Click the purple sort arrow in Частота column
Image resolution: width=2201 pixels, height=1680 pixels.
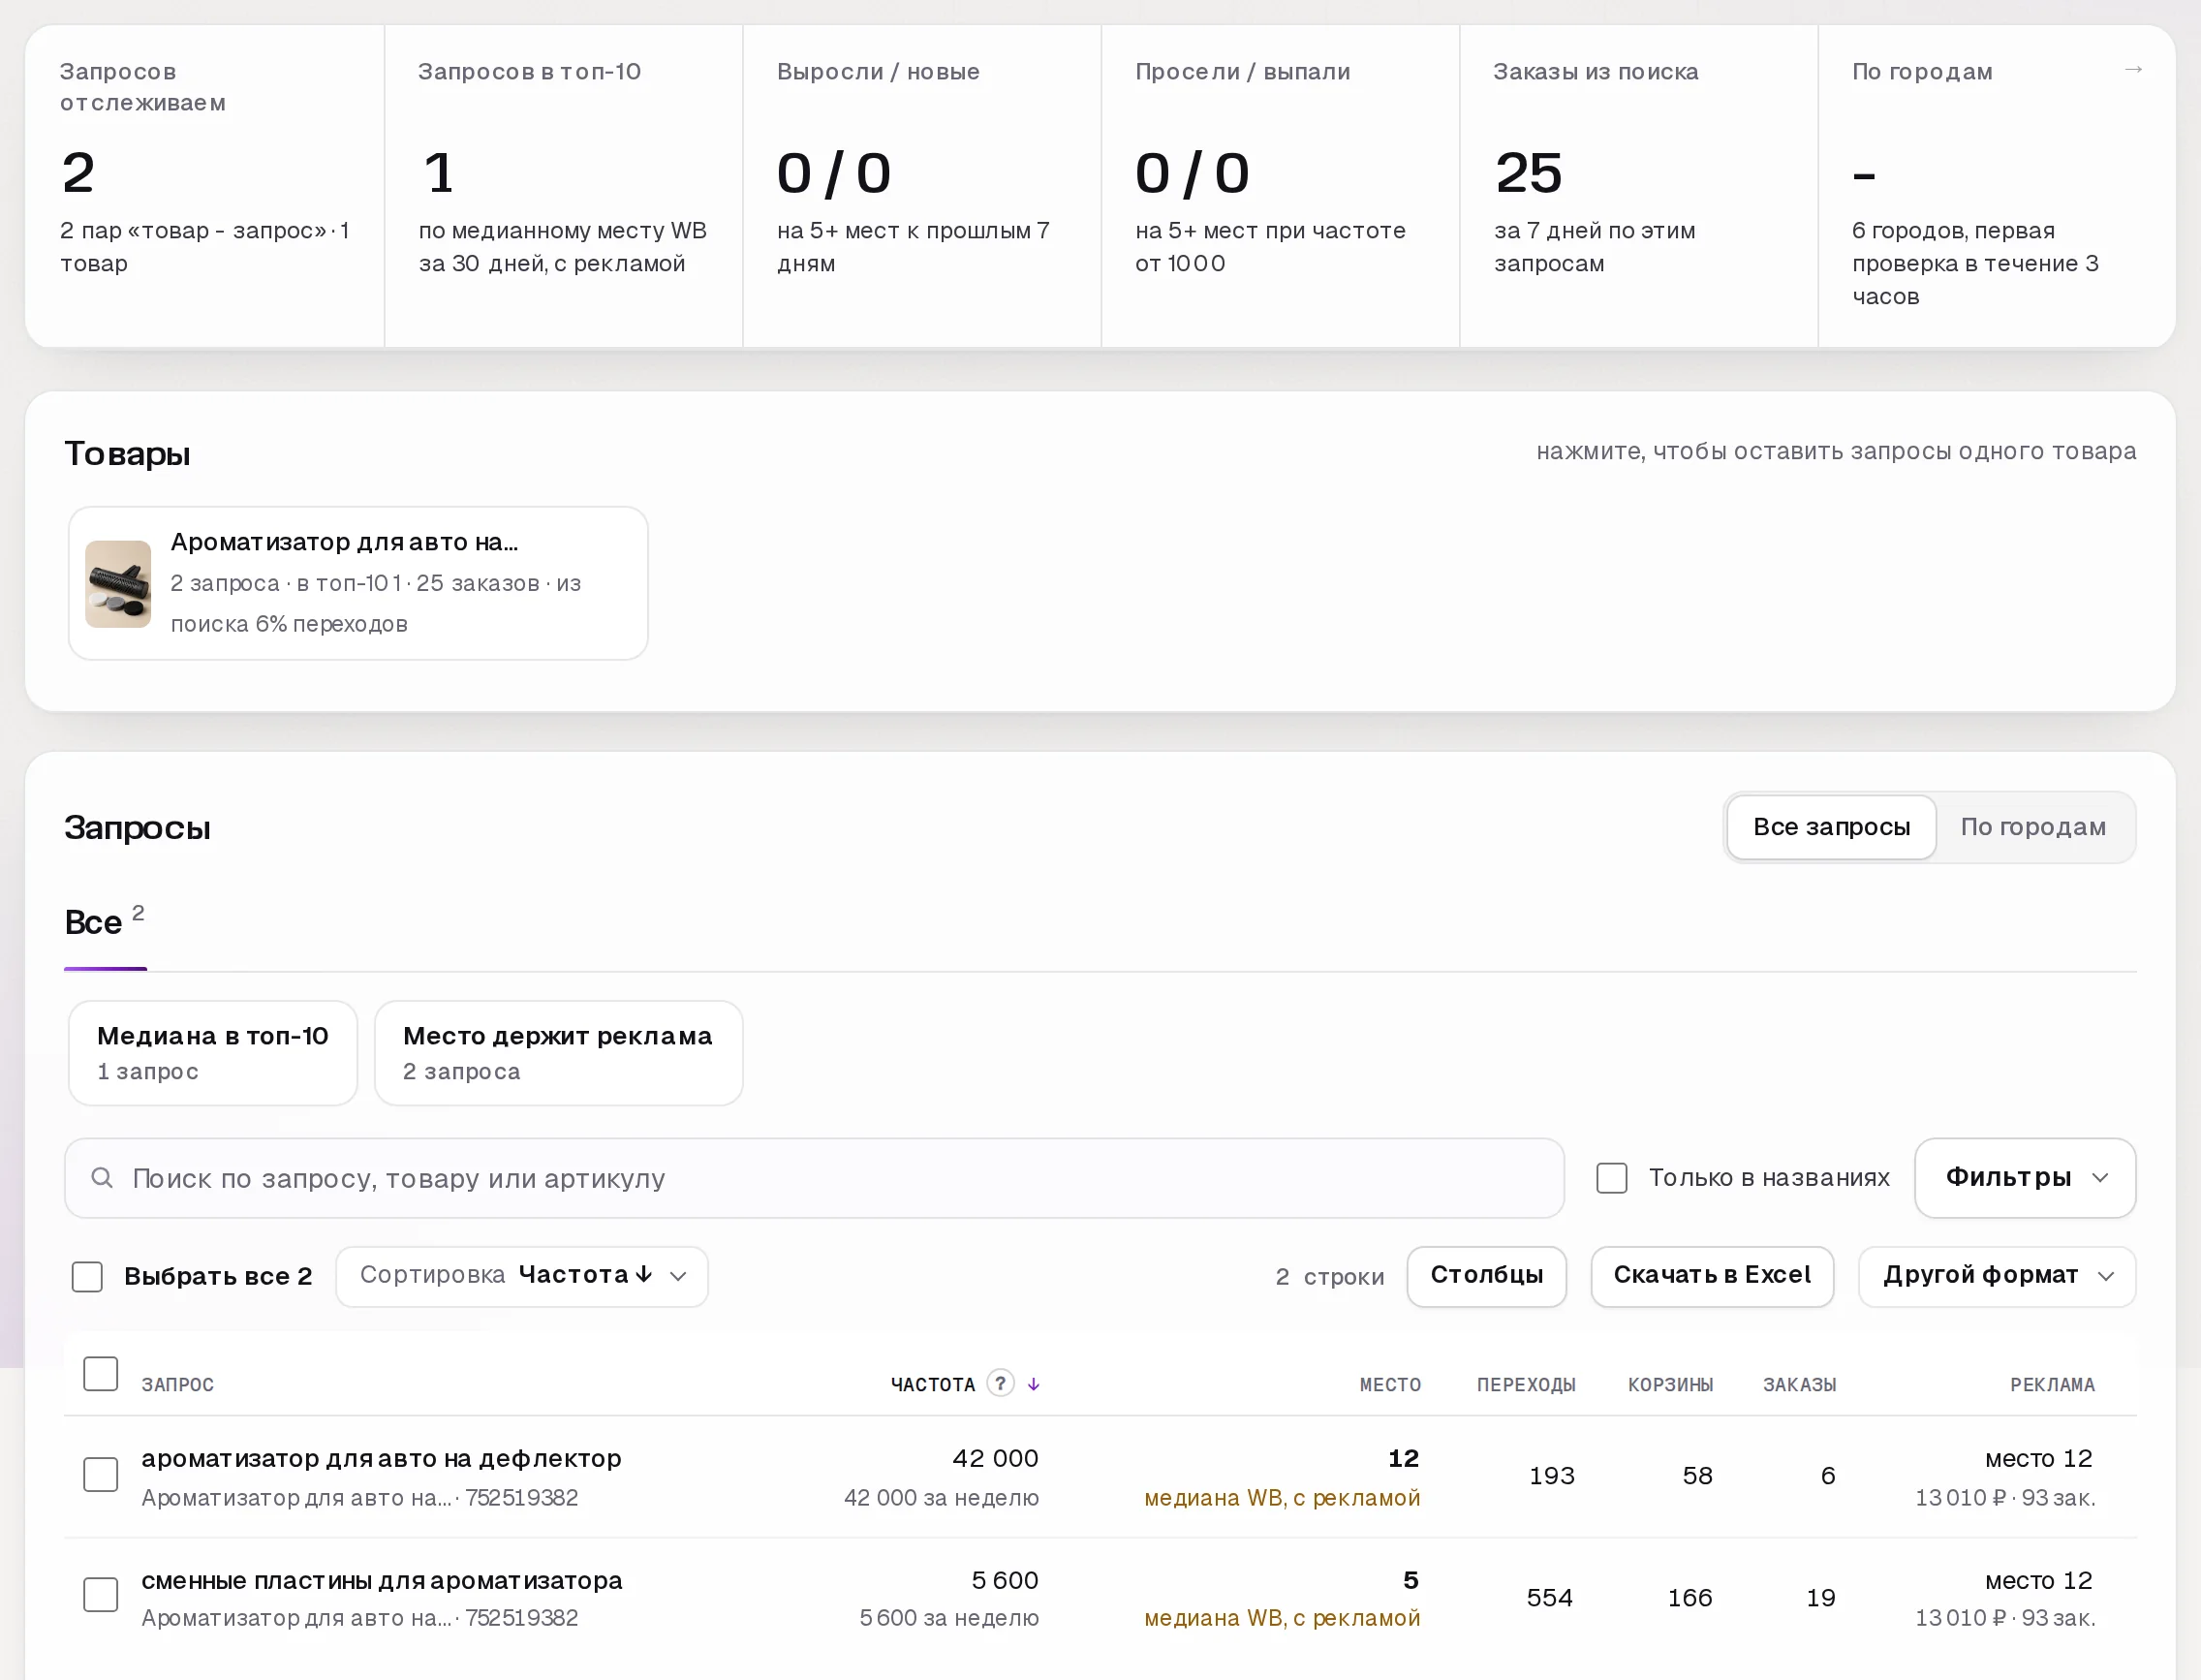pyautogui.click(x=1034, y=1384)
